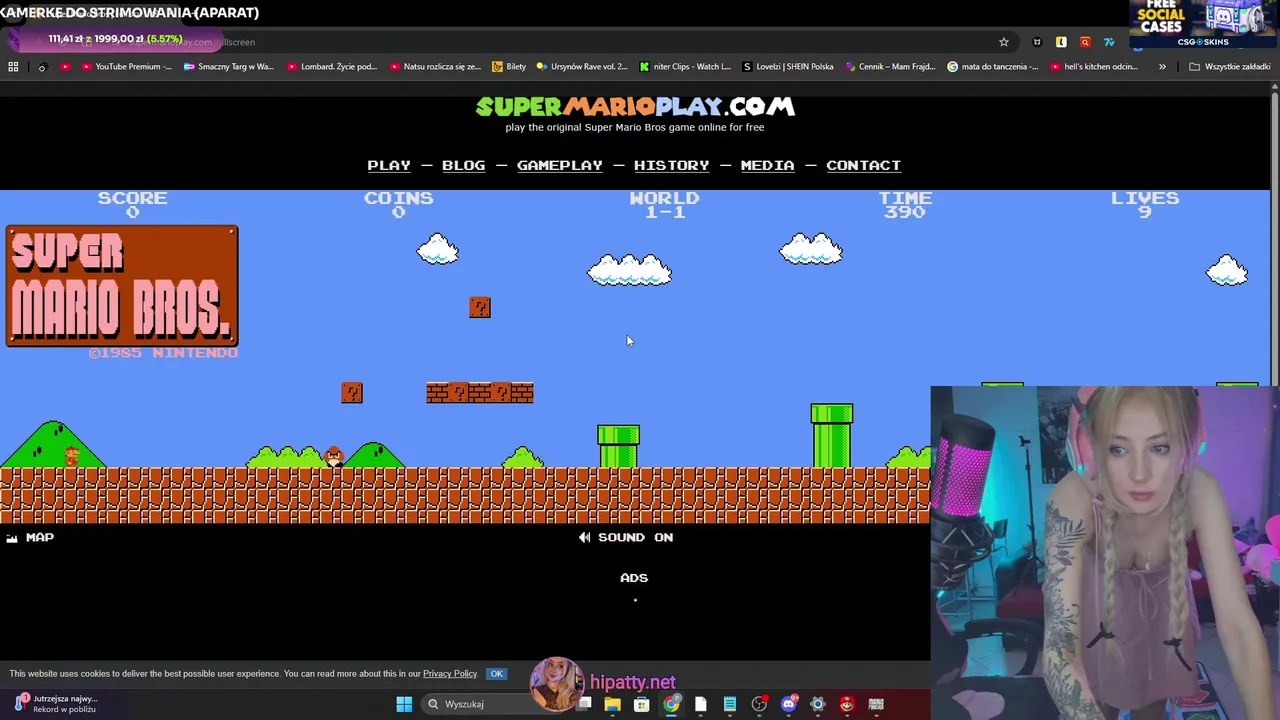
Task: Click the Super Mario Bros. title sign
Action: (x=122, y=286)
